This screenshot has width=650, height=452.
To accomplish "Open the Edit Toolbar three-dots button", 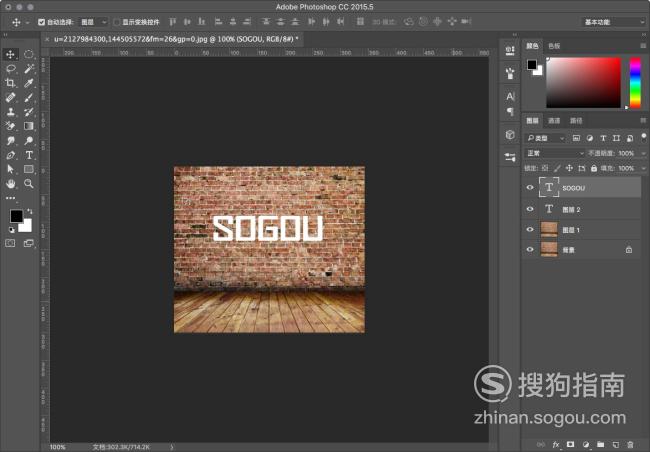I will tap(10, 198).
